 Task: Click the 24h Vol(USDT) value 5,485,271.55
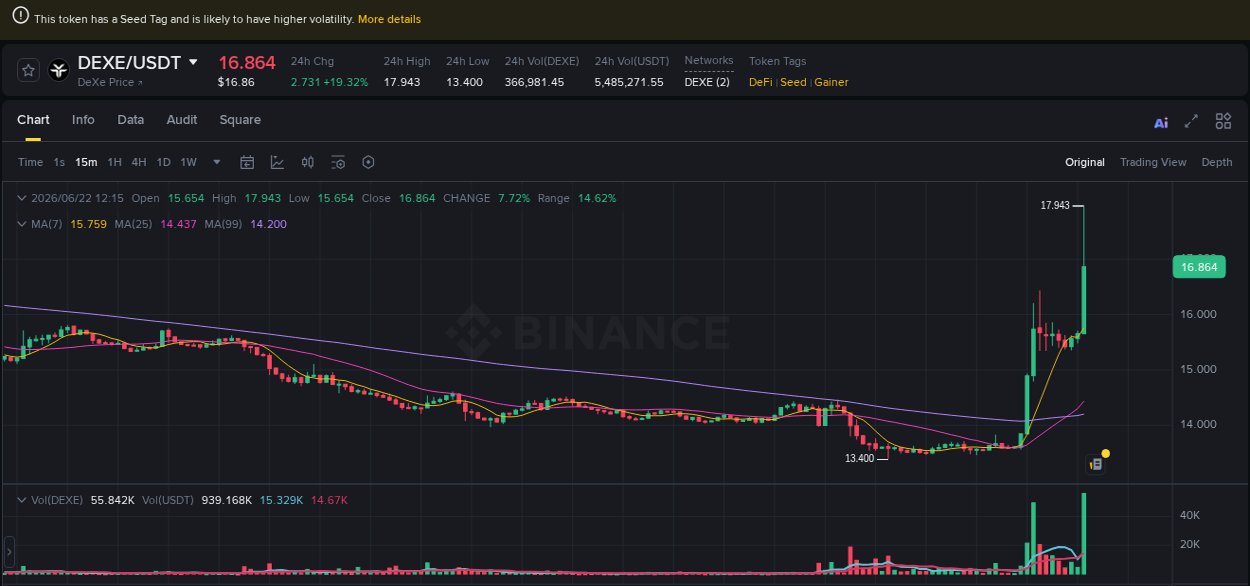(x=629, y=82)
